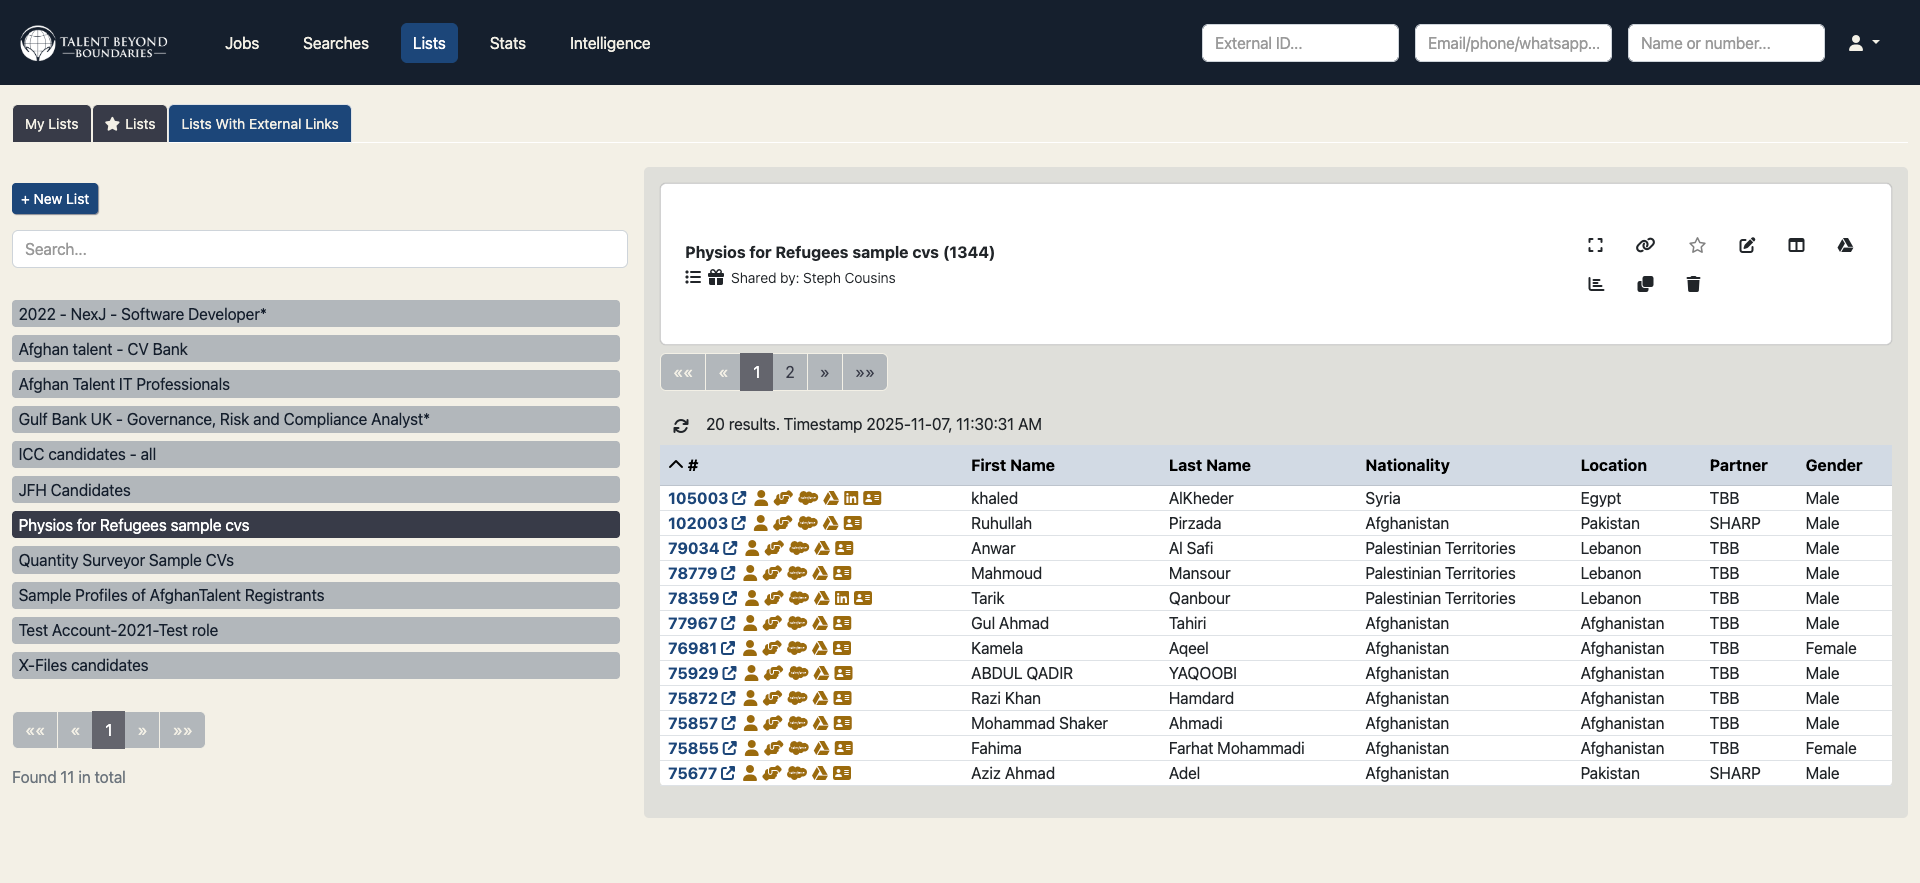Open candidate 105003 in new tab icon
The height and width of the screenshot is (883, 1920).
739,498
